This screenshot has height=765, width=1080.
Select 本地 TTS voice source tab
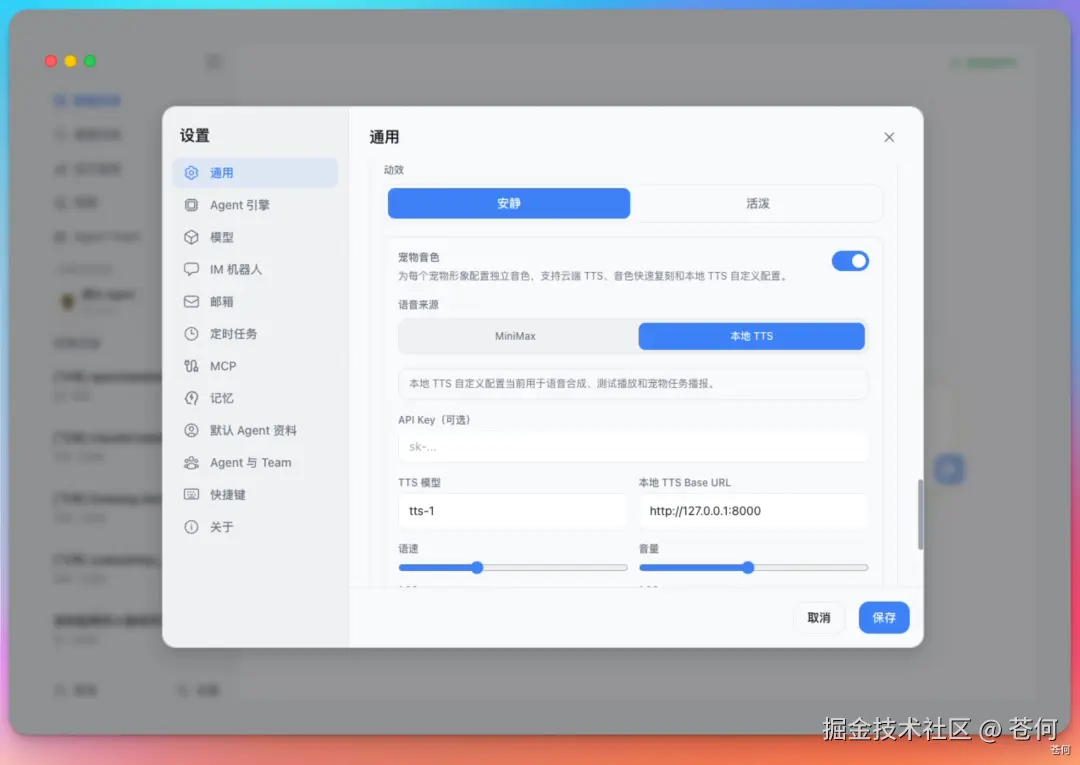coord(751,336)
